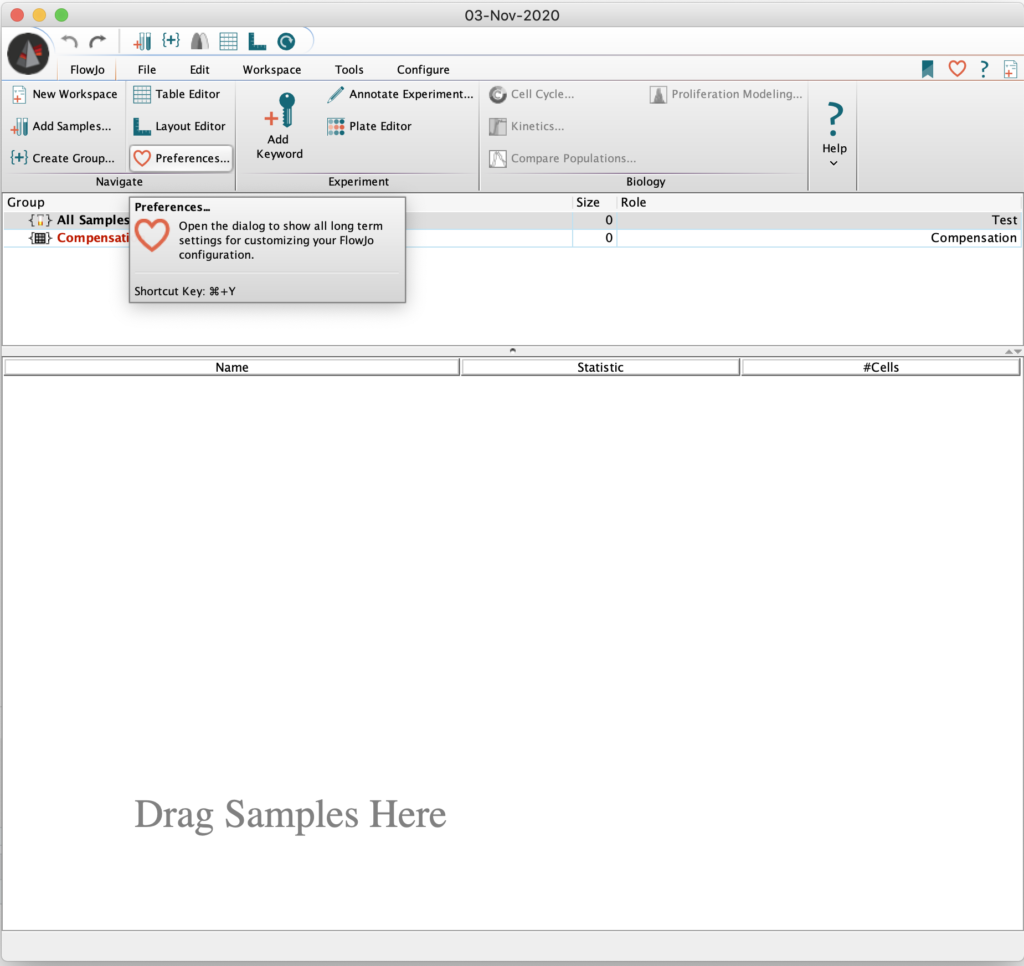Viewport: 1024px width, 966px height.
Task: Click the large Help question mark
Action: point(834,119)
